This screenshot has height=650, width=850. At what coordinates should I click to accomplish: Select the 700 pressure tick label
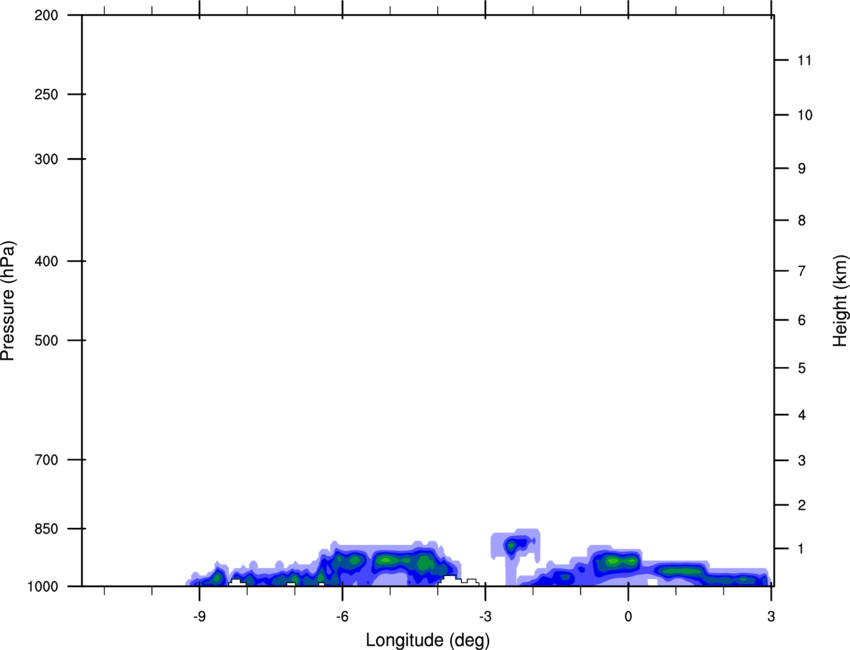click(x=46, y=459)
